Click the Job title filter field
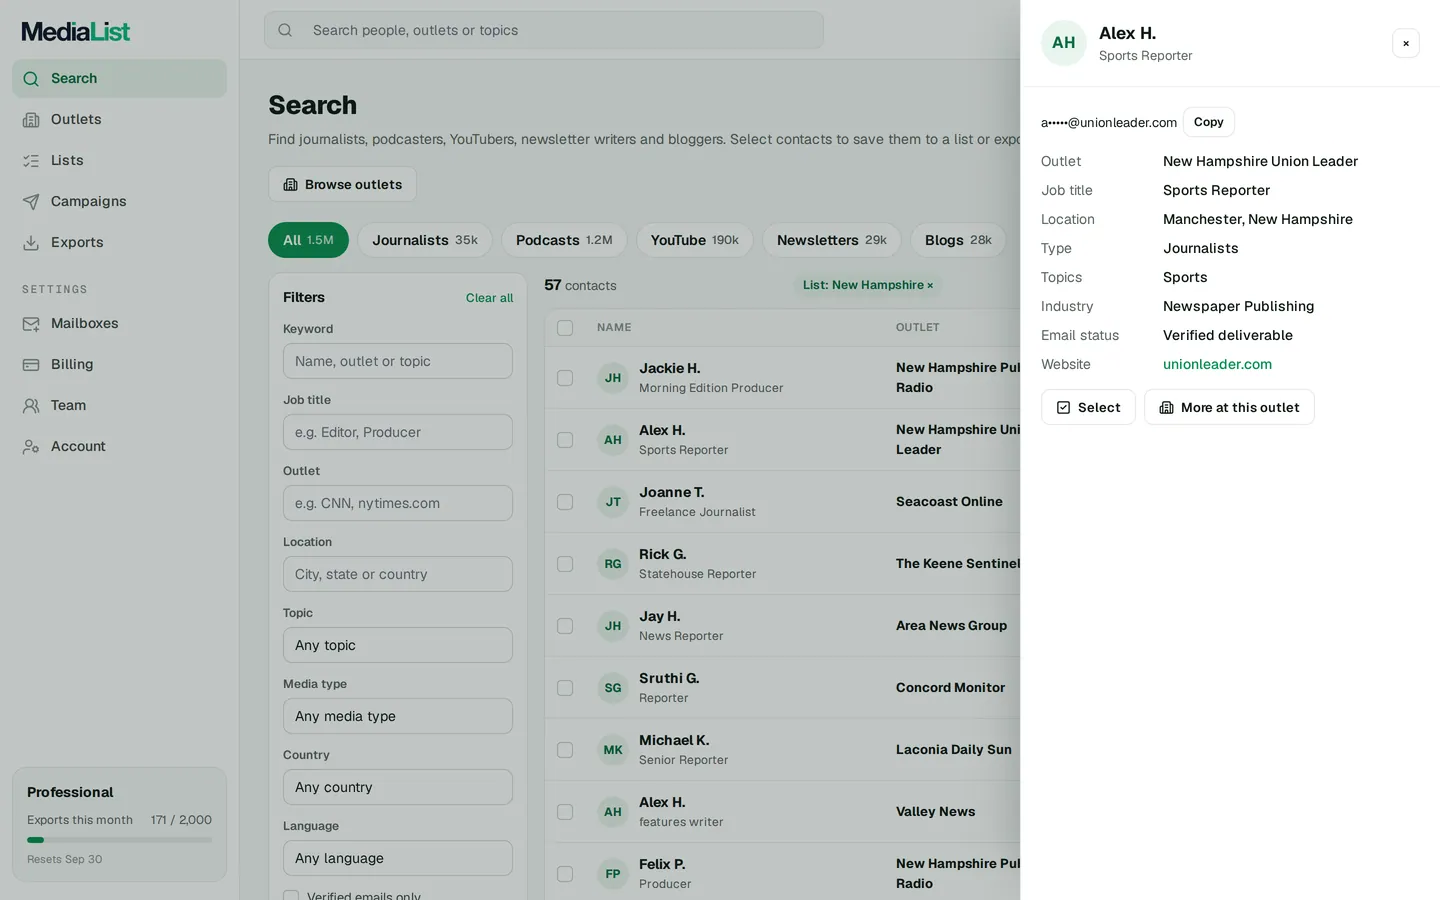Image resolution: width=1440 pixels, height=900 pixels. [x=398, y=432]
